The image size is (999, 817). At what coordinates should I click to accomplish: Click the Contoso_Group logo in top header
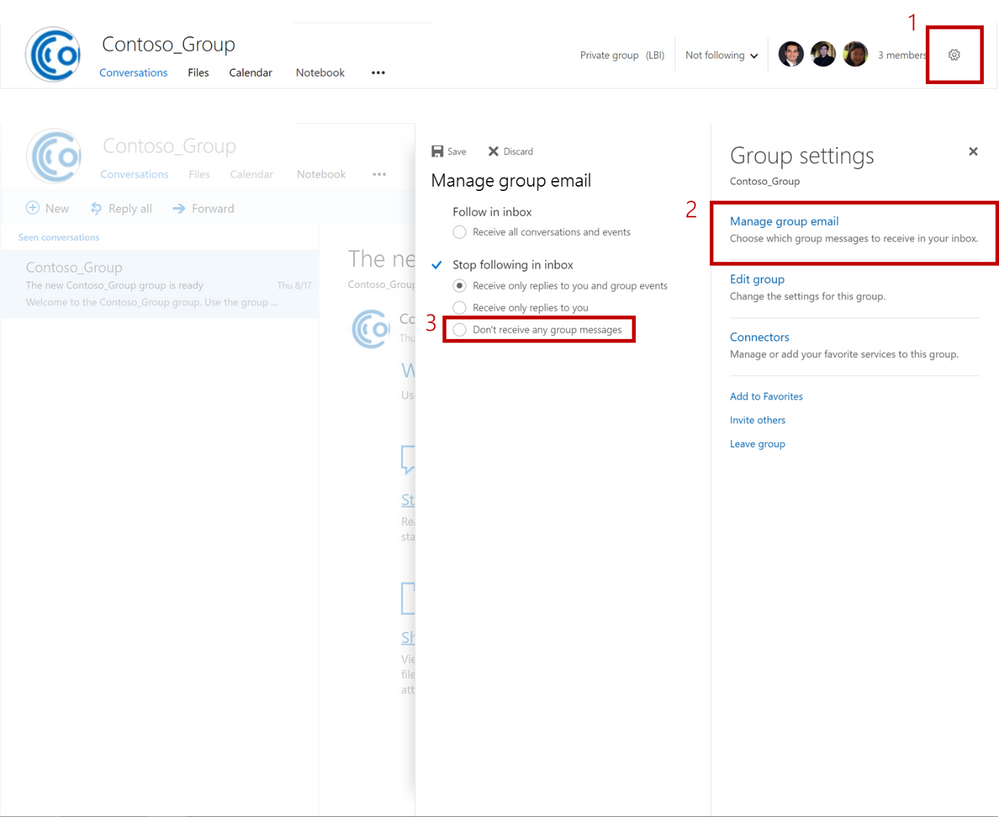click(x=53, y=54)
